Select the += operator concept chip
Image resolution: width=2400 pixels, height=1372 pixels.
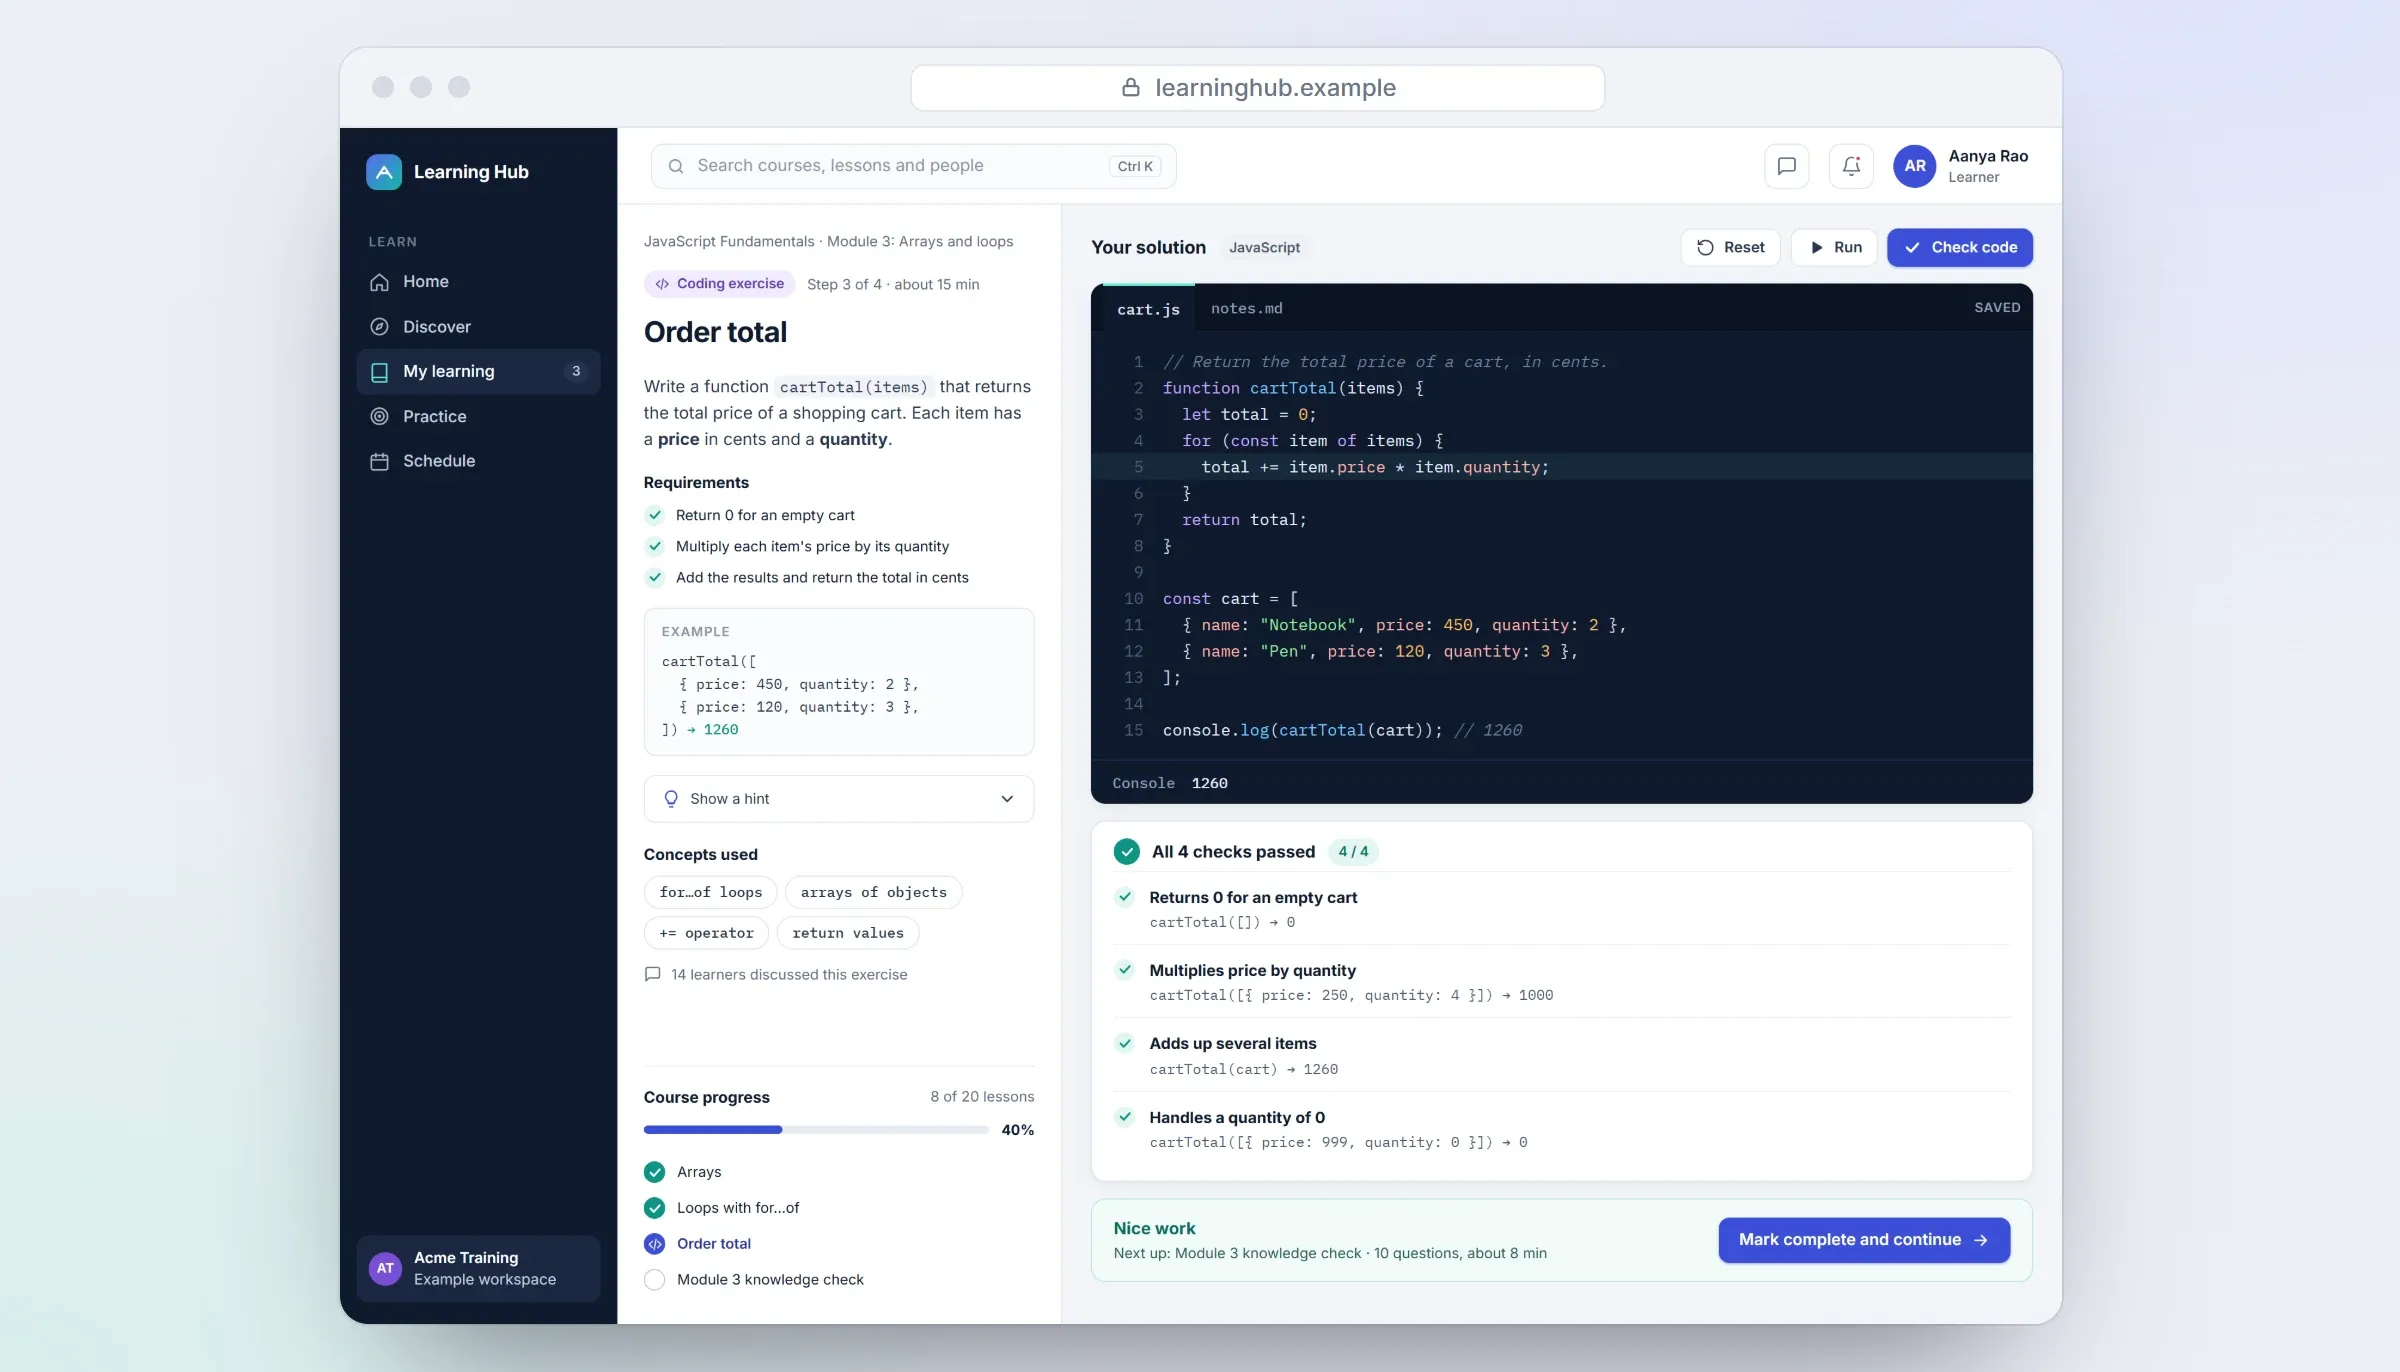(707, 933)
